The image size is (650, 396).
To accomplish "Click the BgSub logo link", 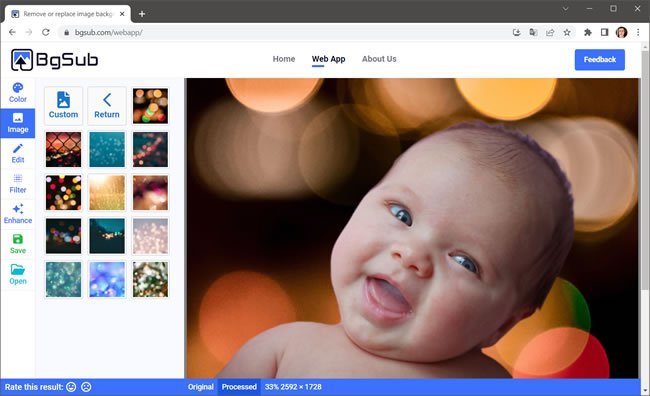I will tap(55, 60).
